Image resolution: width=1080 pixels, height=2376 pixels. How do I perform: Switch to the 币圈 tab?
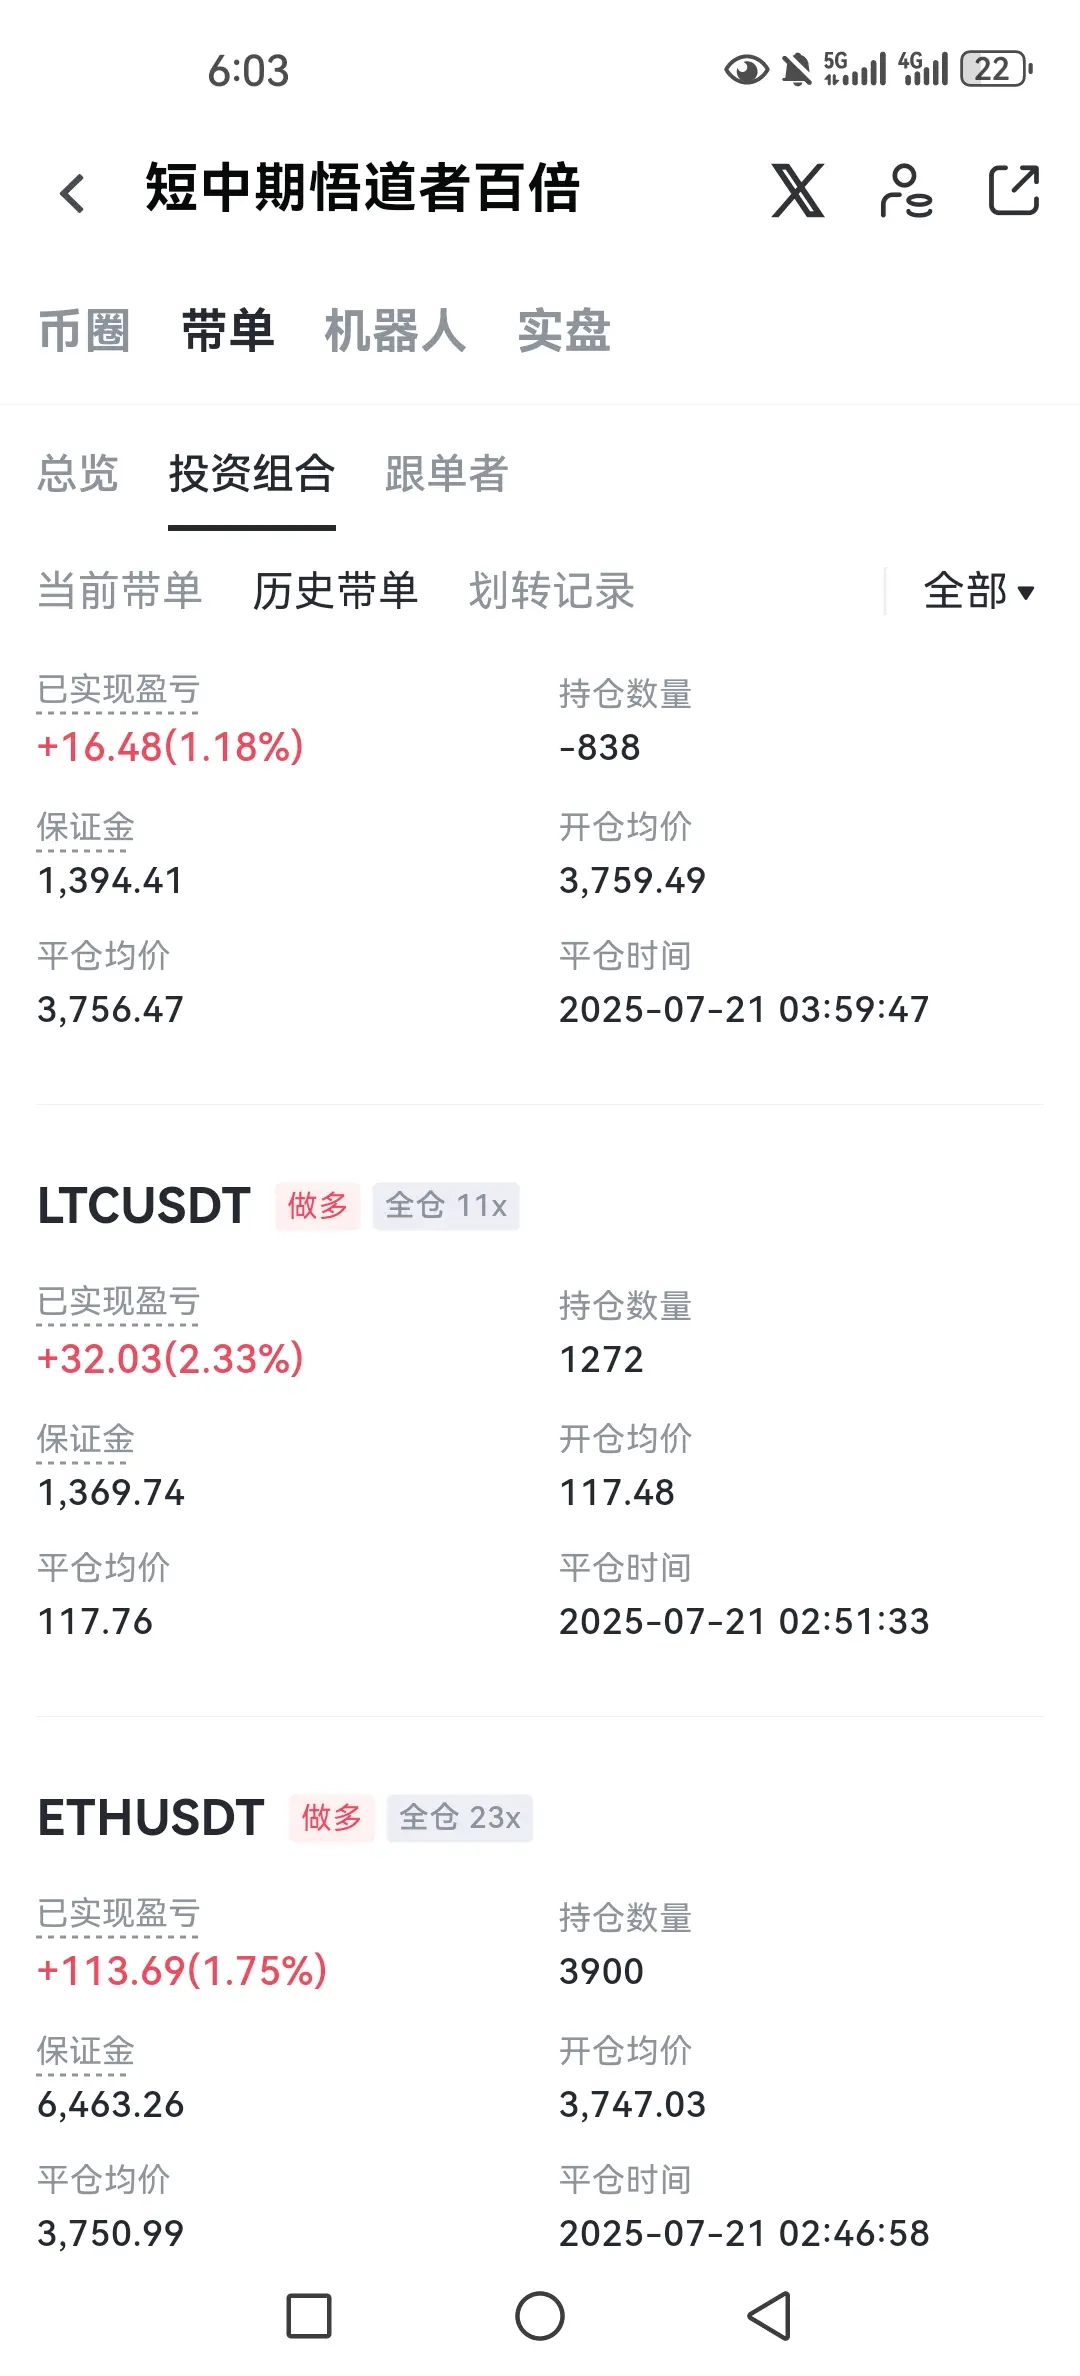84,331
